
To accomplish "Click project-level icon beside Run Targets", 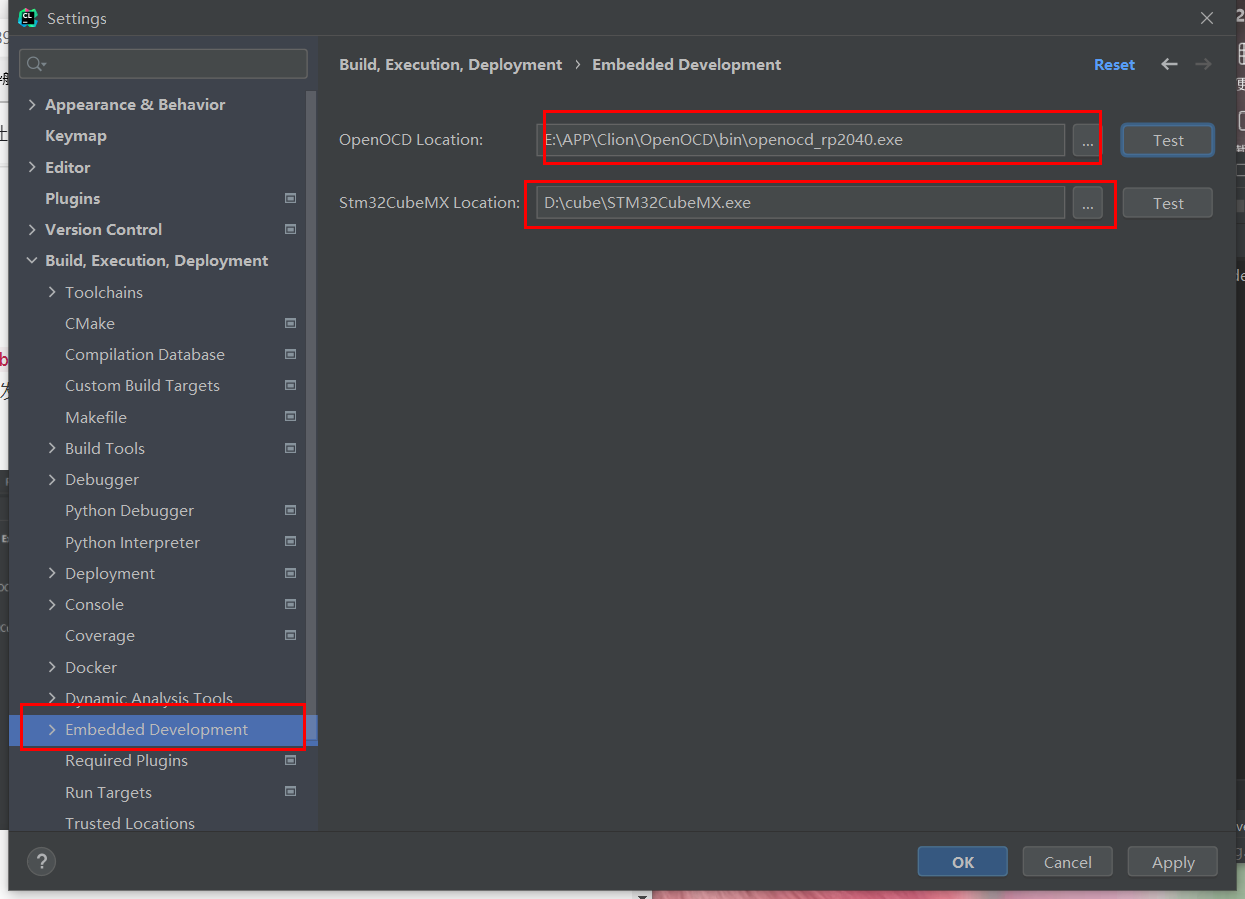I will coord(290,792).
